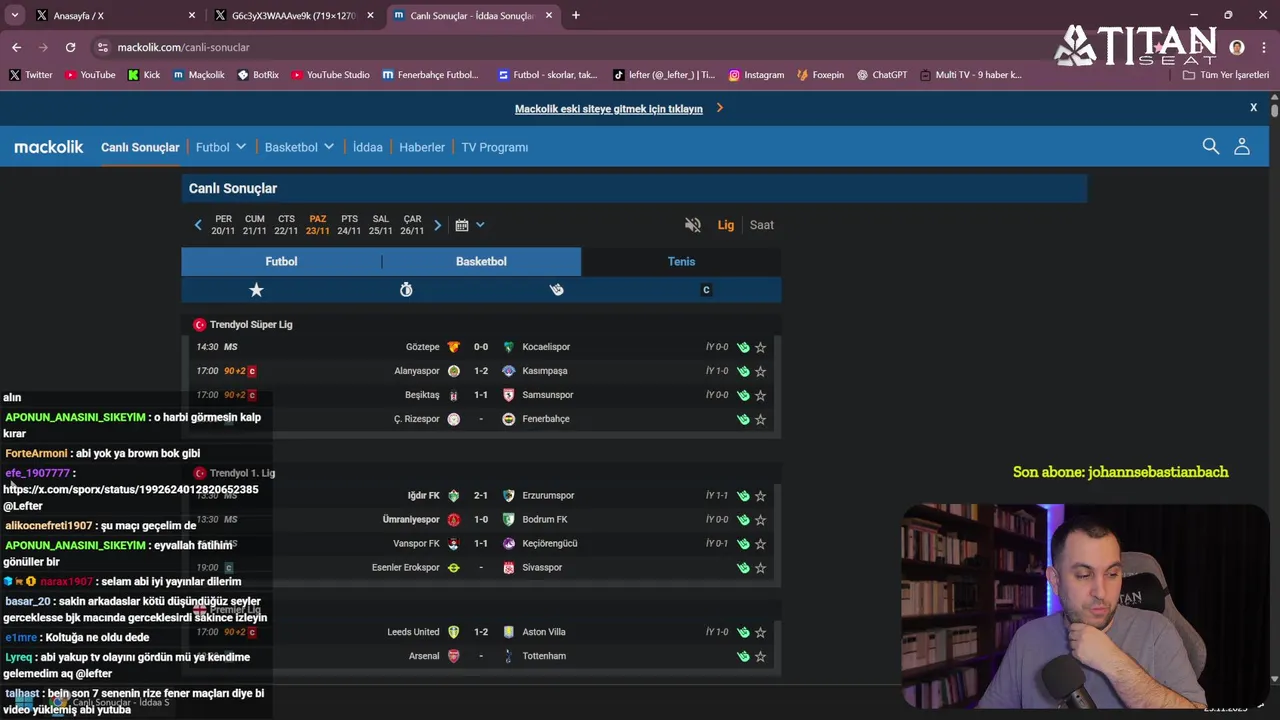1280x720 pixels.
Task: Open the YouTube Studio bookmark
Action: pyautogui.click(x=330, y=75)
